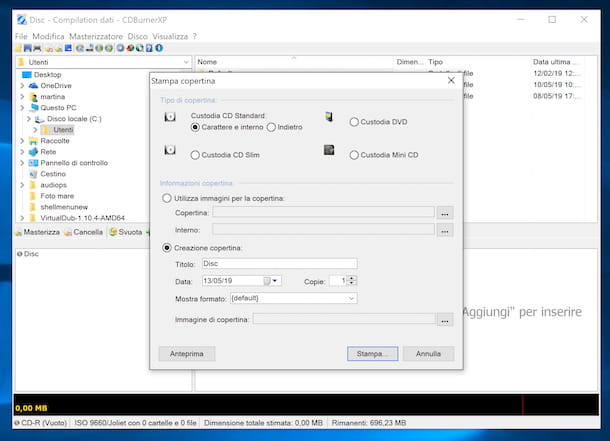
Task: Open the calendar picker for the Data field
Action: tap(273, 281)
